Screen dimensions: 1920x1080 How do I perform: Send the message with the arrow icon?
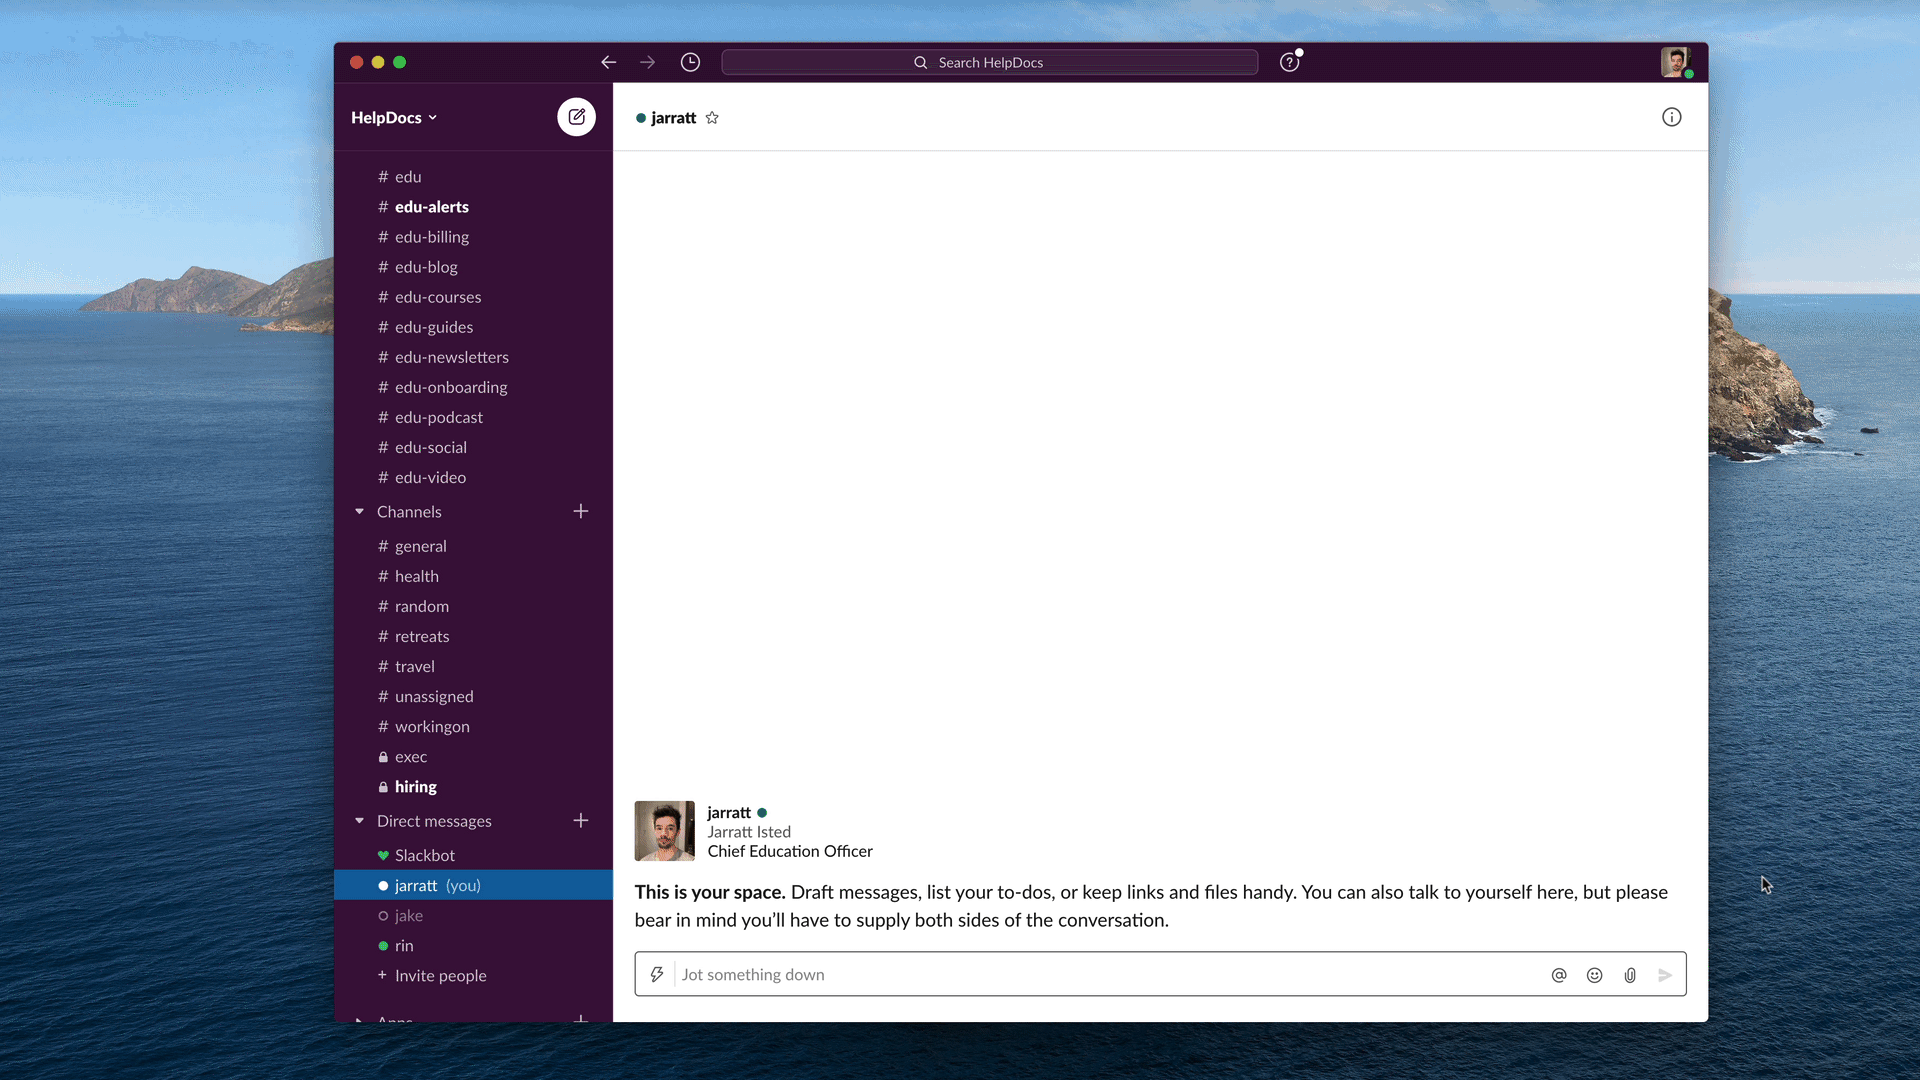click(1665, 975)
